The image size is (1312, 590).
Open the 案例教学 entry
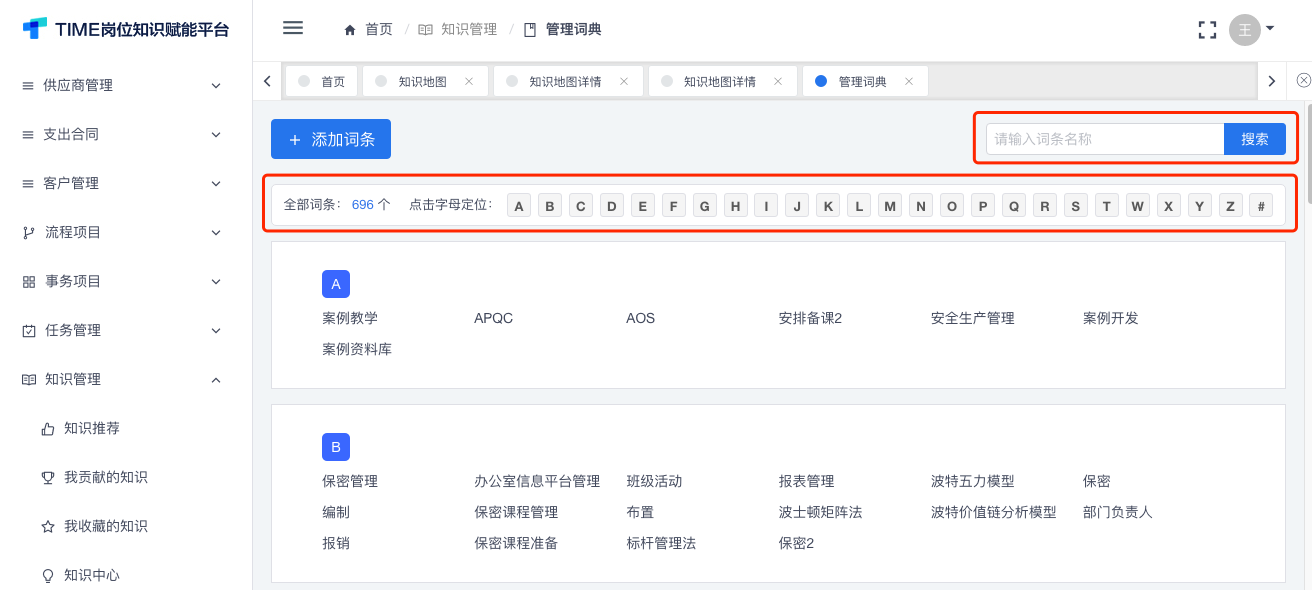350,318
